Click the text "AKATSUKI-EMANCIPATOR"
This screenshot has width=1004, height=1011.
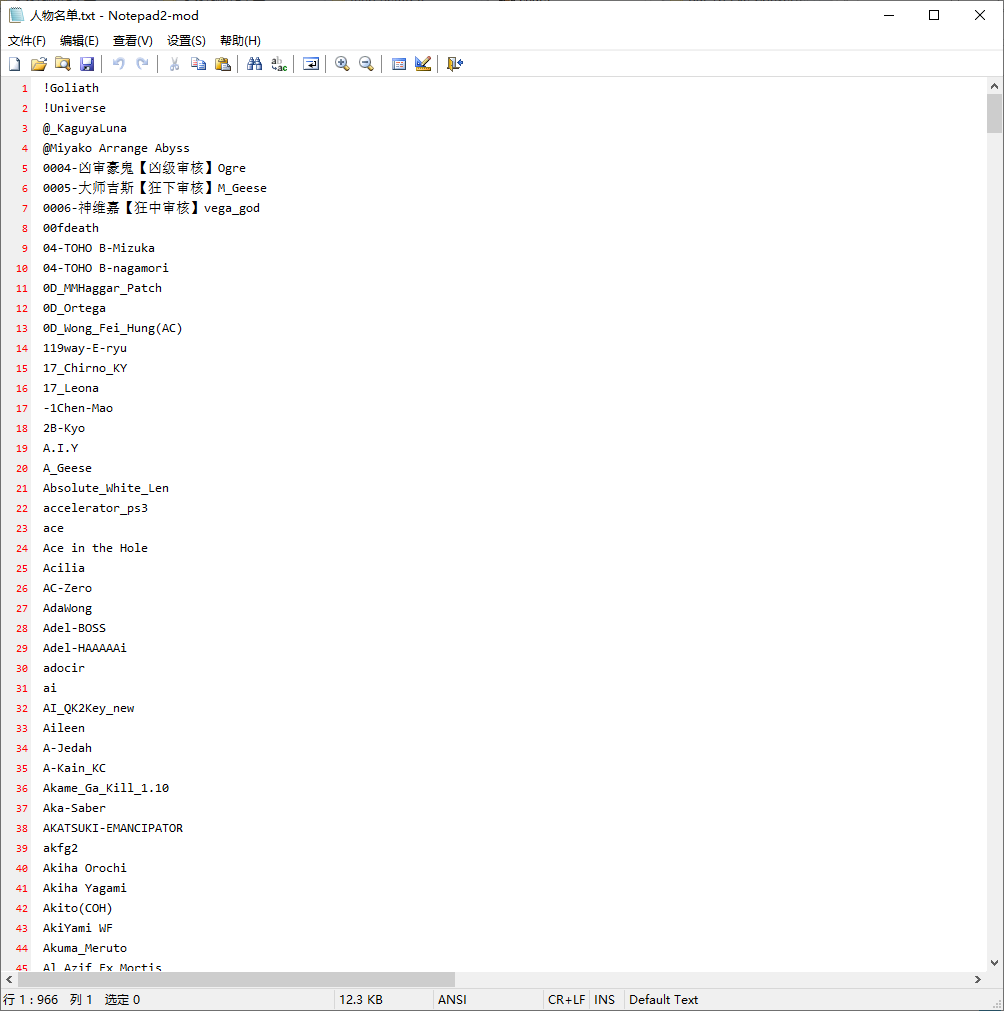[113, 828]
